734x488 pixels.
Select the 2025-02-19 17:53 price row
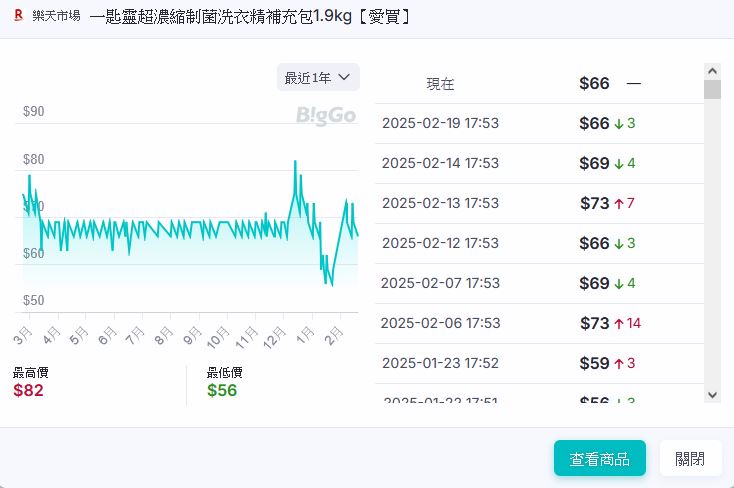[538, 124]
